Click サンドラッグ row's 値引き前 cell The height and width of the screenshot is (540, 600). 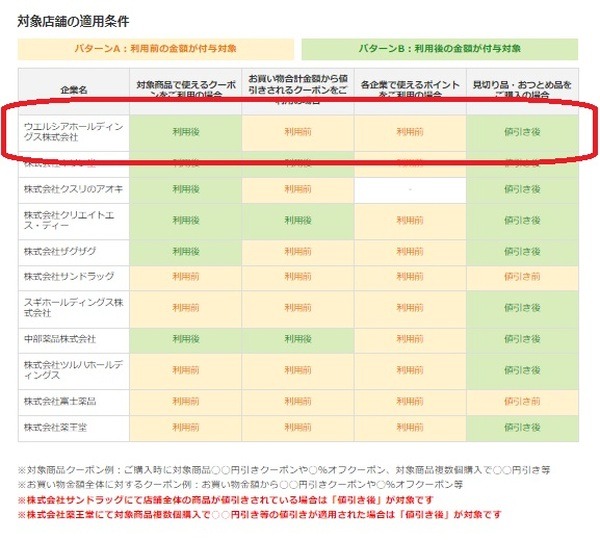coord(522,277)
